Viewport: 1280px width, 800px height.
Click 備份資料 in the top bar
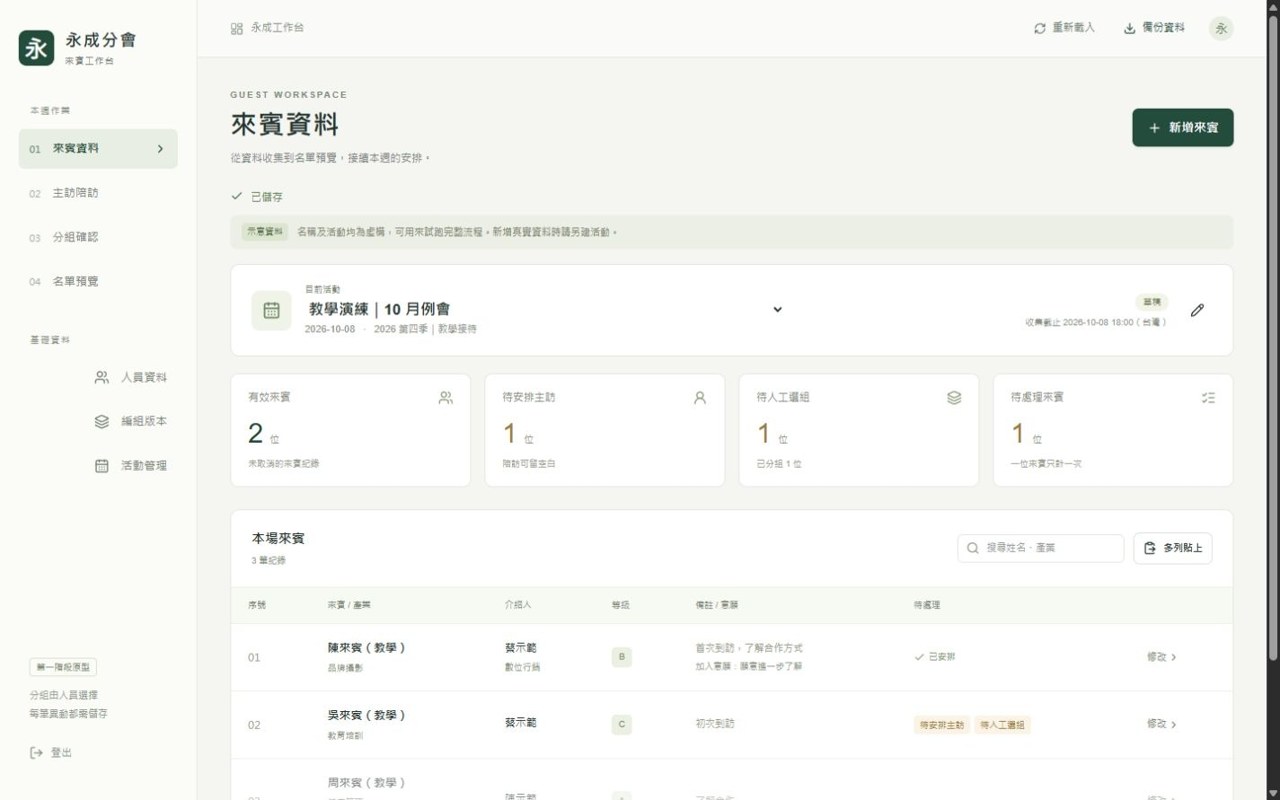(1154, 28)
